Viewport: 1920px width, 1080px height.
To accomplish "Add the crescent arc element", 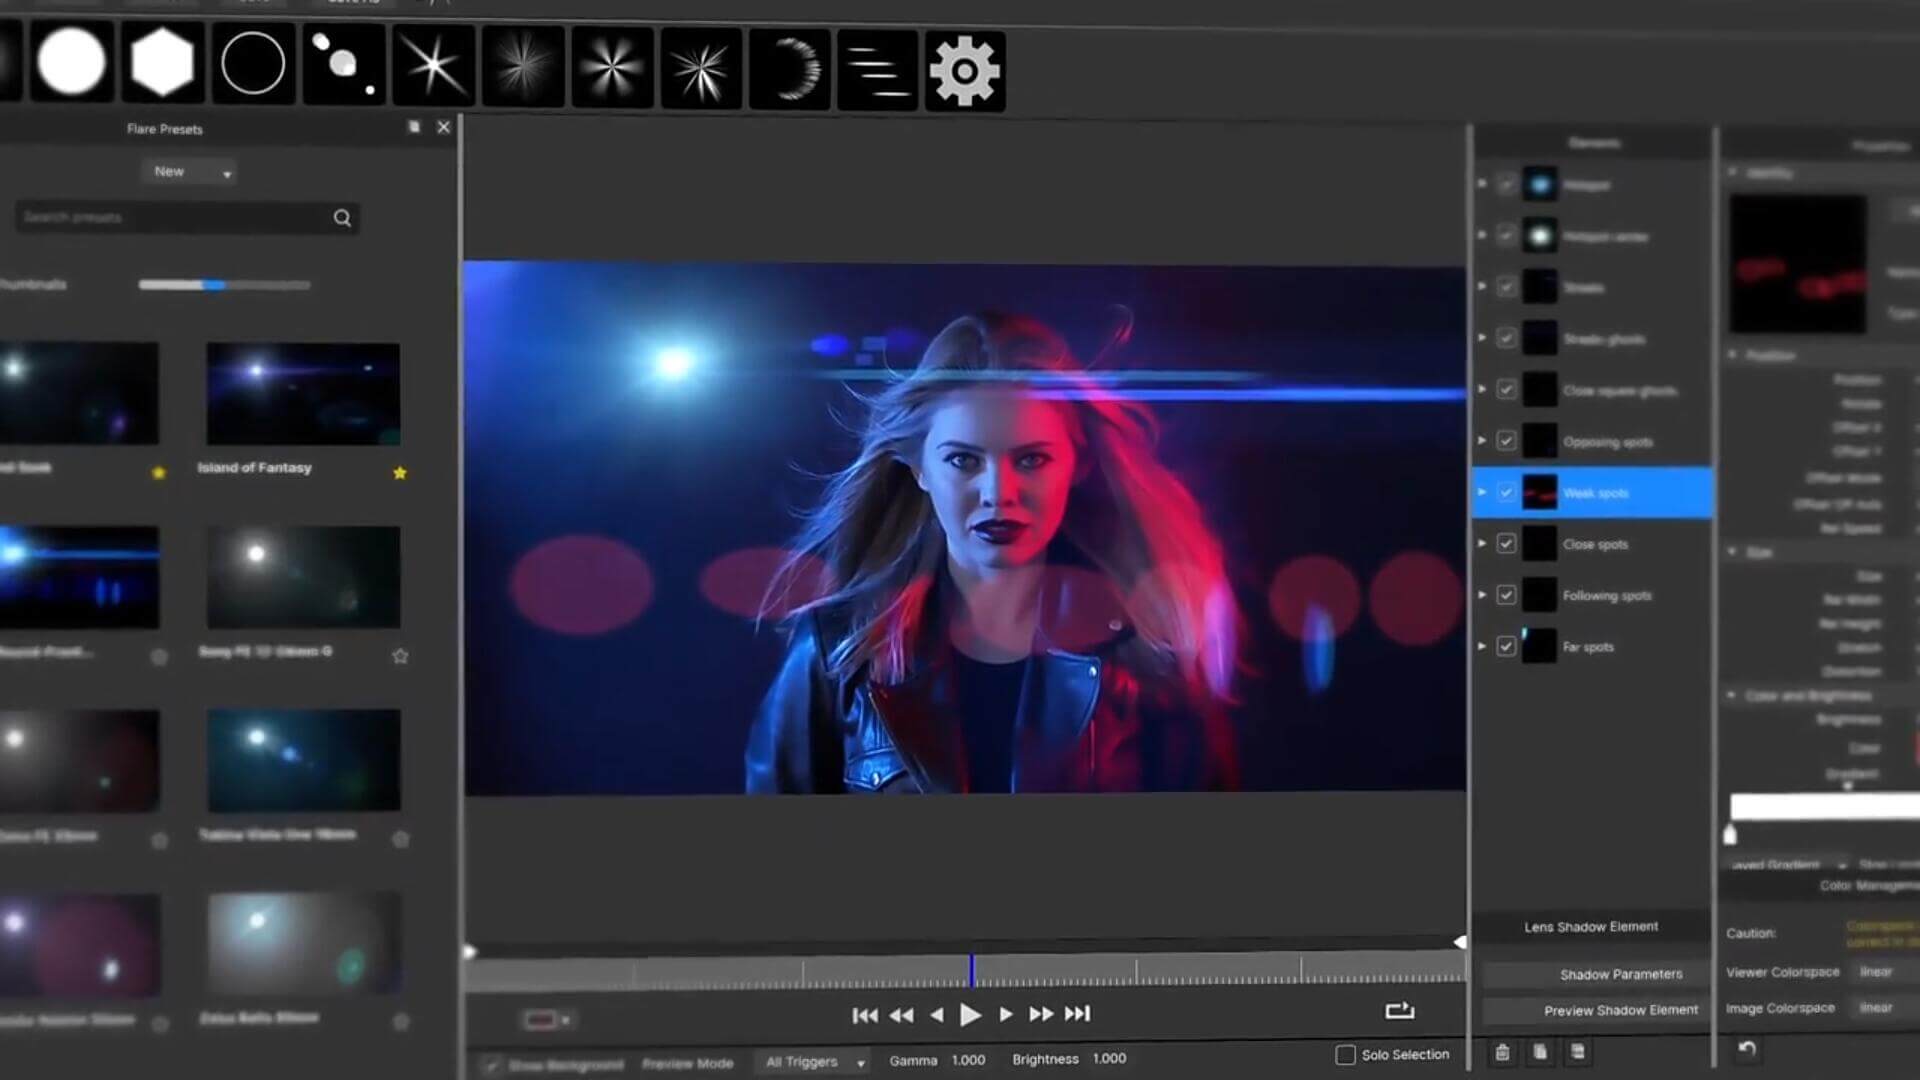I will [x=790, y=70].
